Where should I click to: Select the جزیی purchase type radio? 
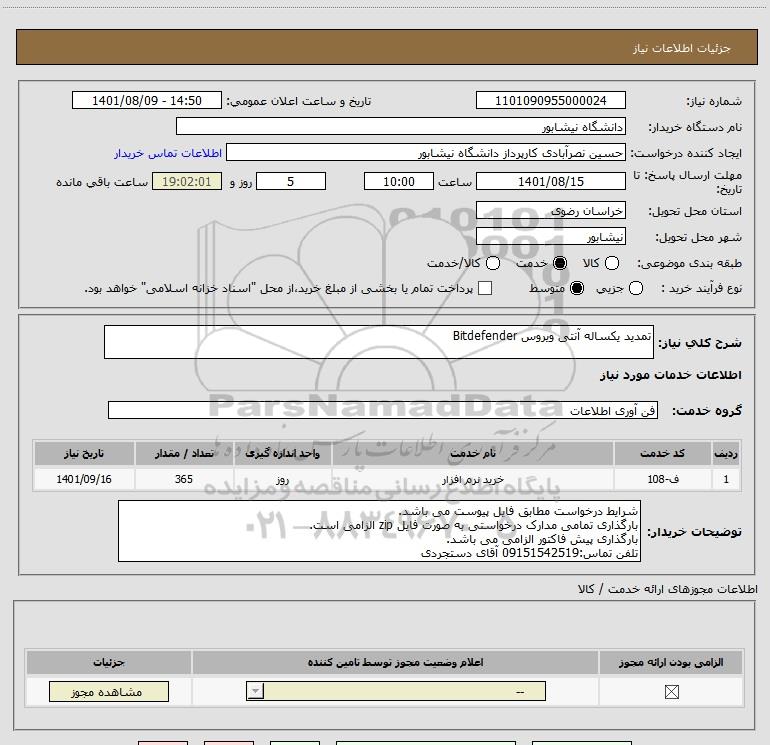pyautogui.click(x=636, y=288)
